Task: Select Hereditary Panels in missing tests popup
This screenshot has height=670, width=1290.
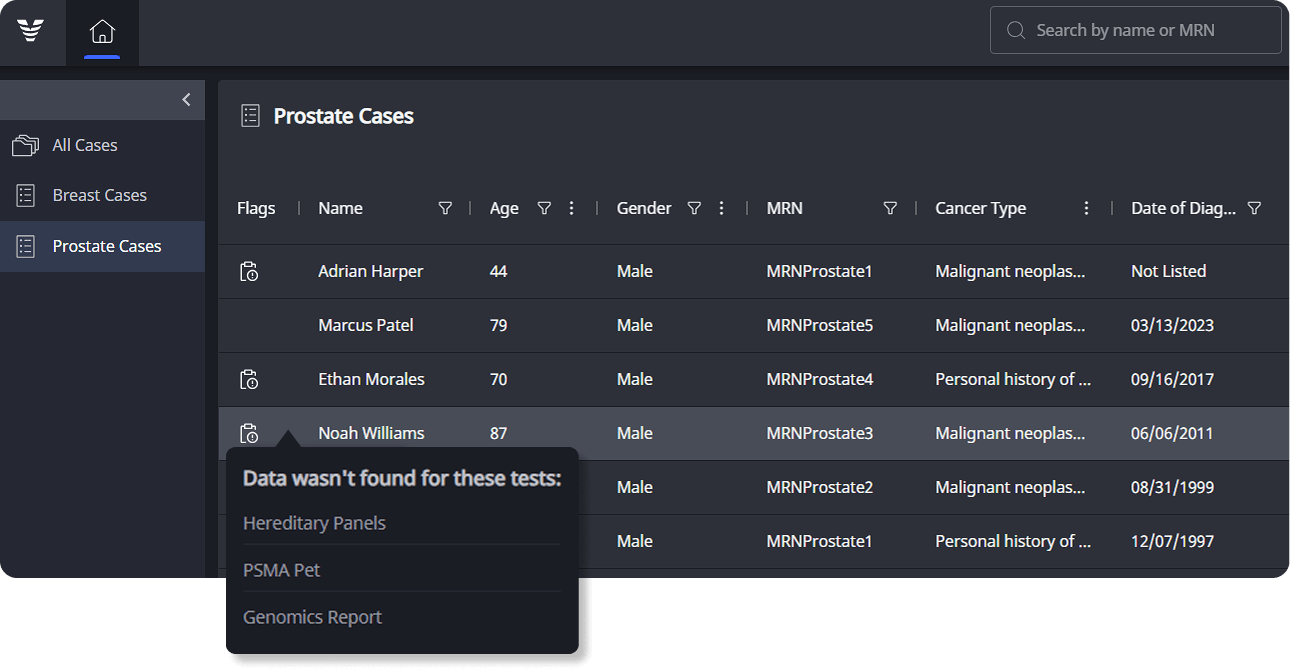Action: [314, 523]
